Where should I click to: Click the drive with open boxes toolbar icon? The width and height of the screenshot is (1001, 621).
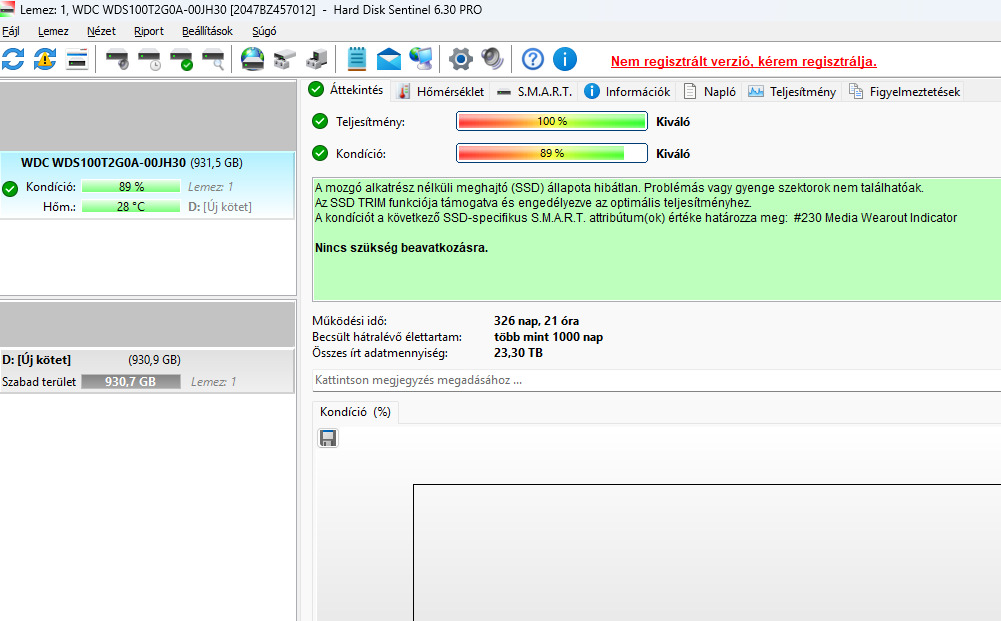[x=285, y=59]
